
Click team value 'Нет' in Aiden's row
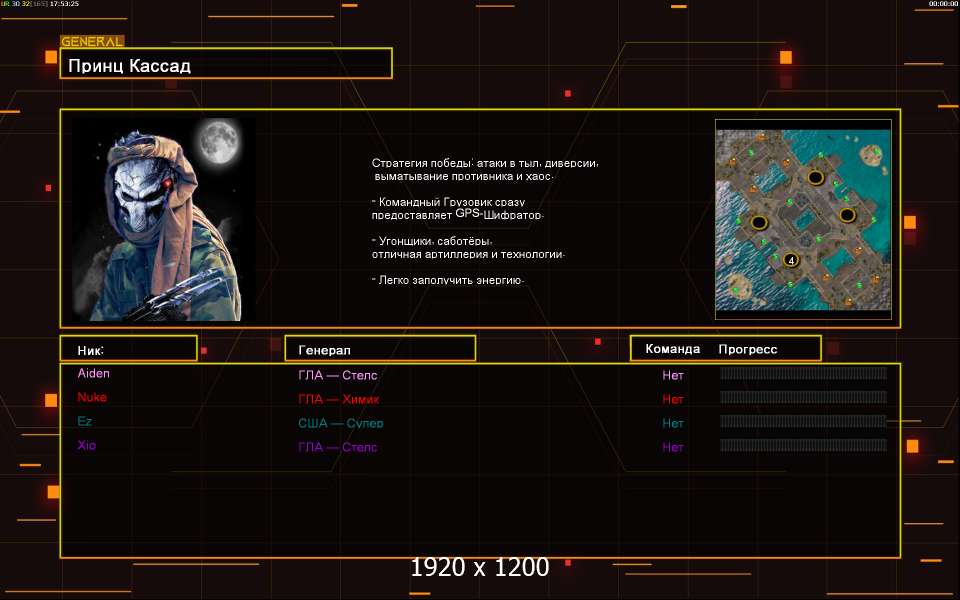click(672, 375)
